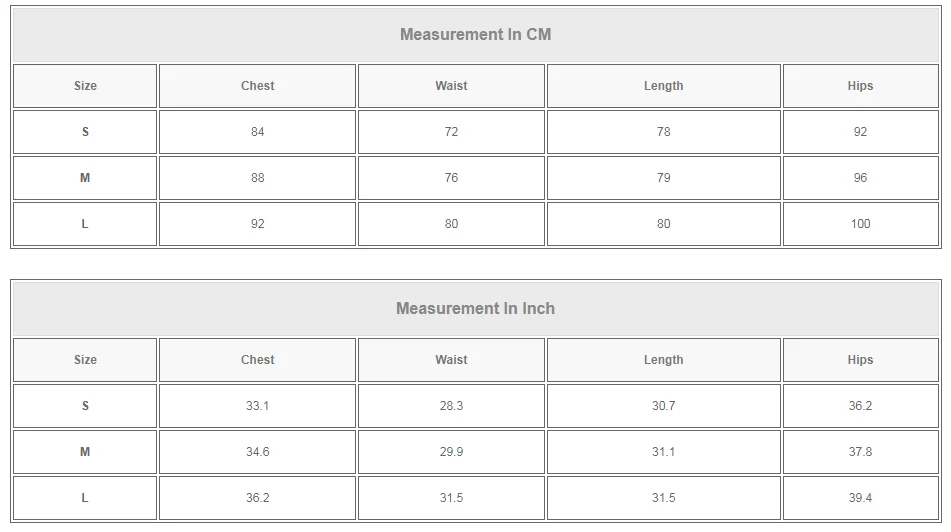Select the hips value 39.4 for size L

point(860,498)
